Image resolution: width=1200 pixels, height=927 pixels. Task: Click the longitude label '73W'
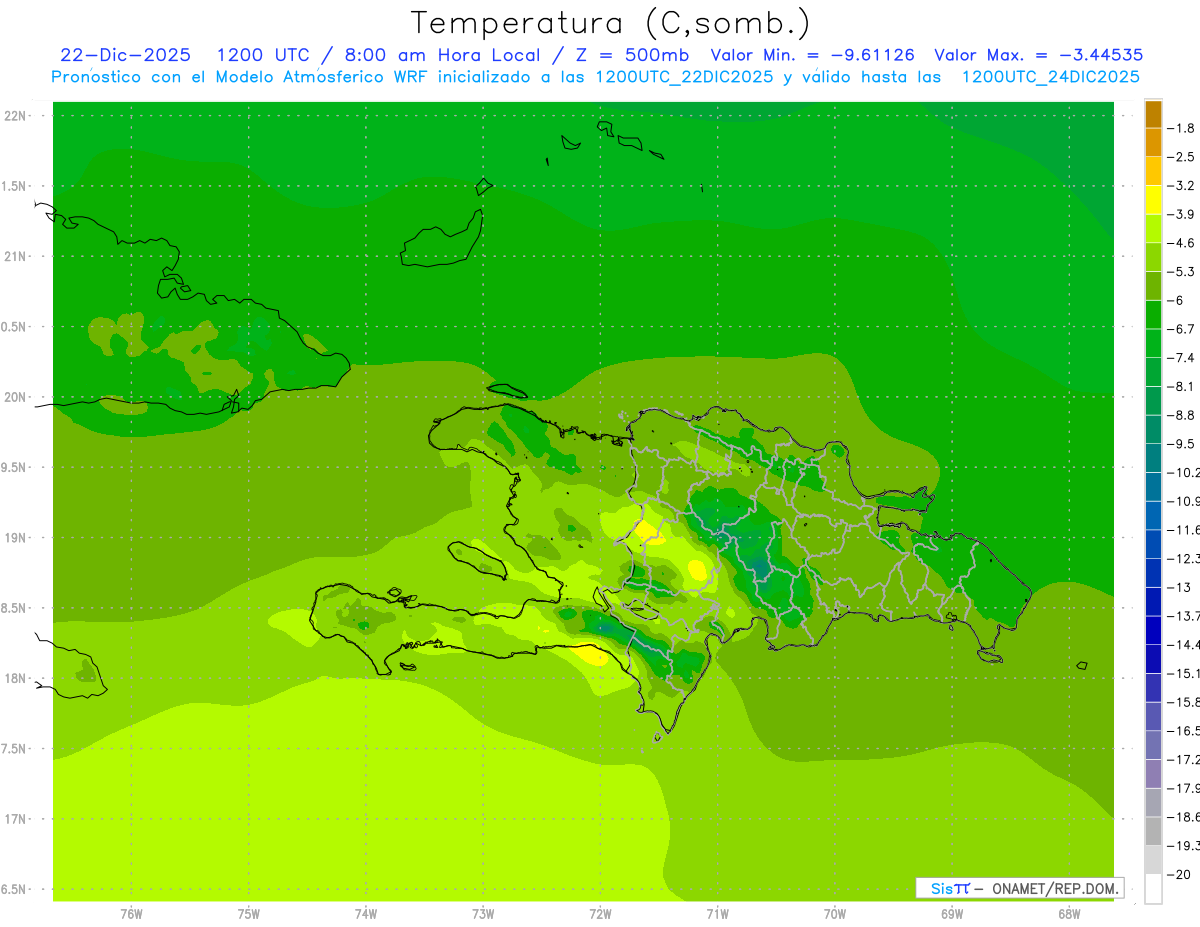[x=483, y=913]
